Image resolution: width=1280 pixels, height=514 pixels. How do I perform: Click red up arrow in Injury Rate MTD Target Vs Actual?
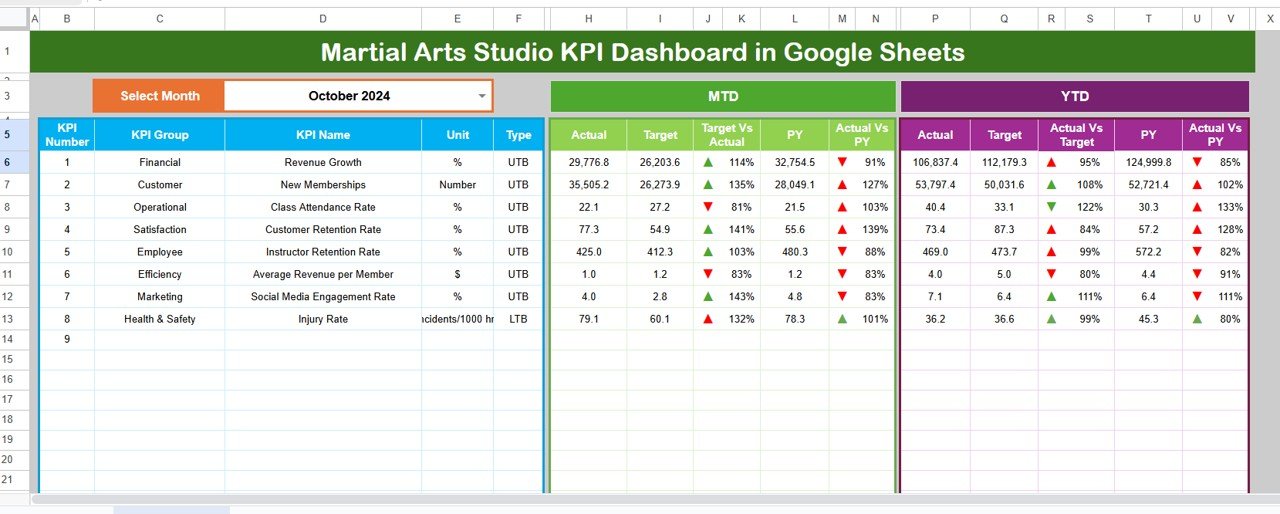coord(708,319)
